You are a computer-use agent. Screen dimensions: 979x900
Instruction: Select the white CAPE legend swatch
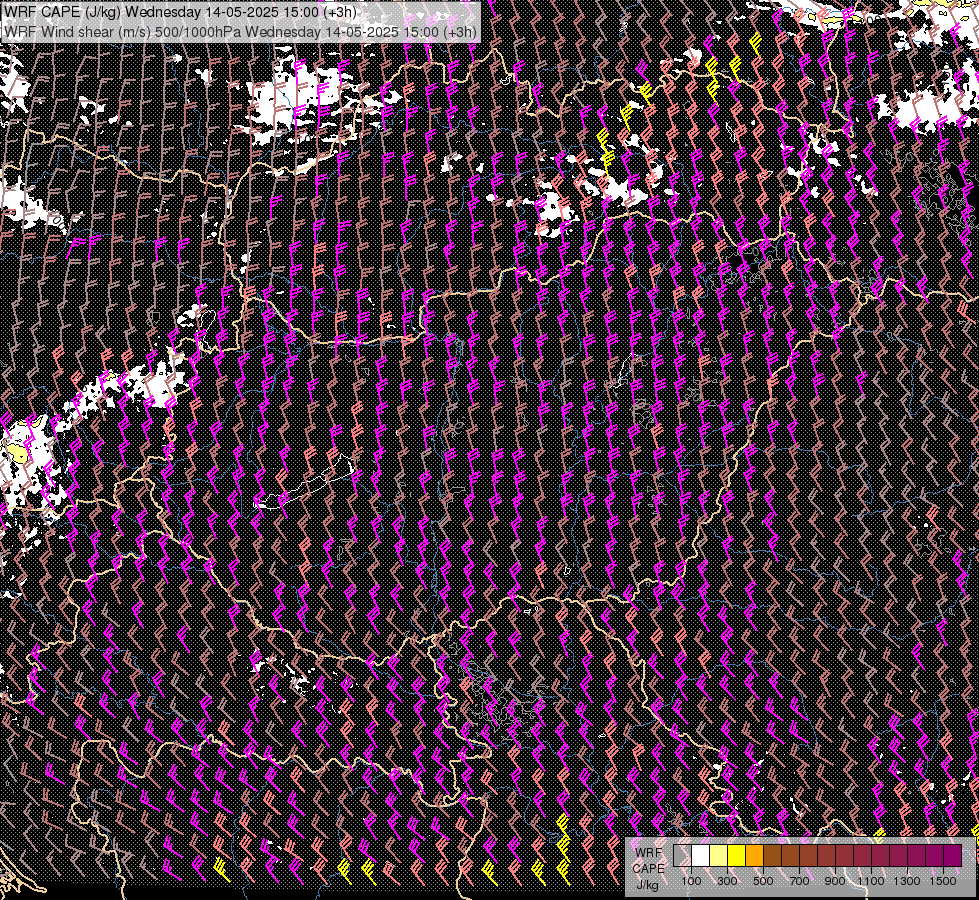701,856
